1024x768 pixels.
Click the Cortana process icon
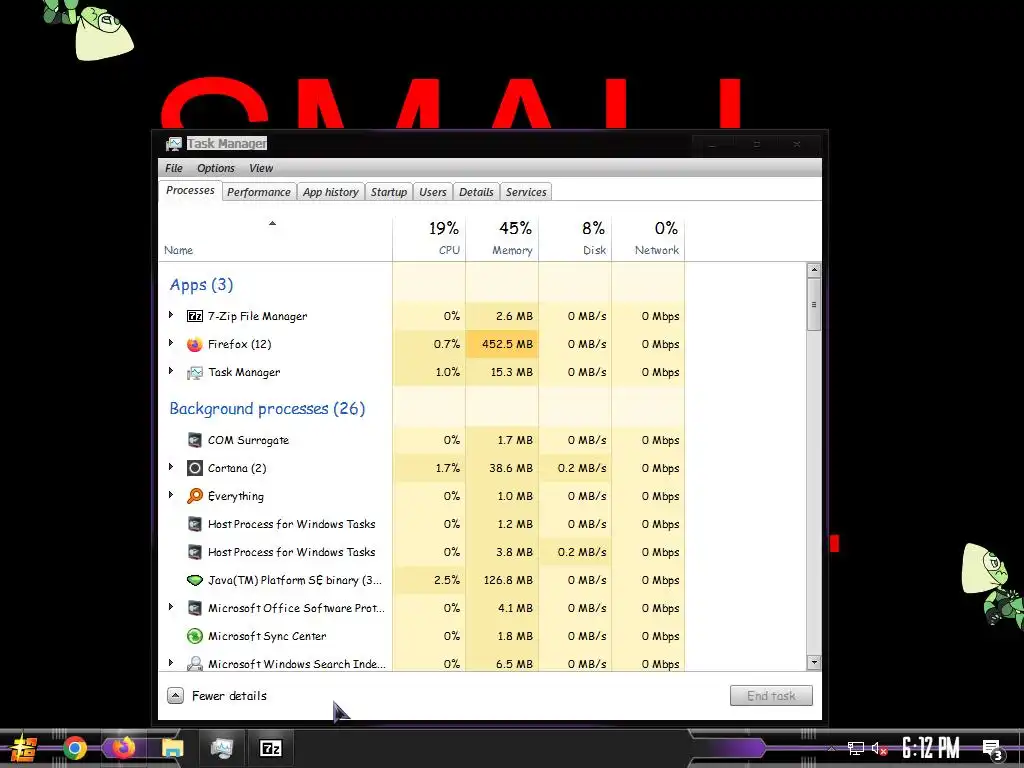pyautogui.click(x=195, y=468)
